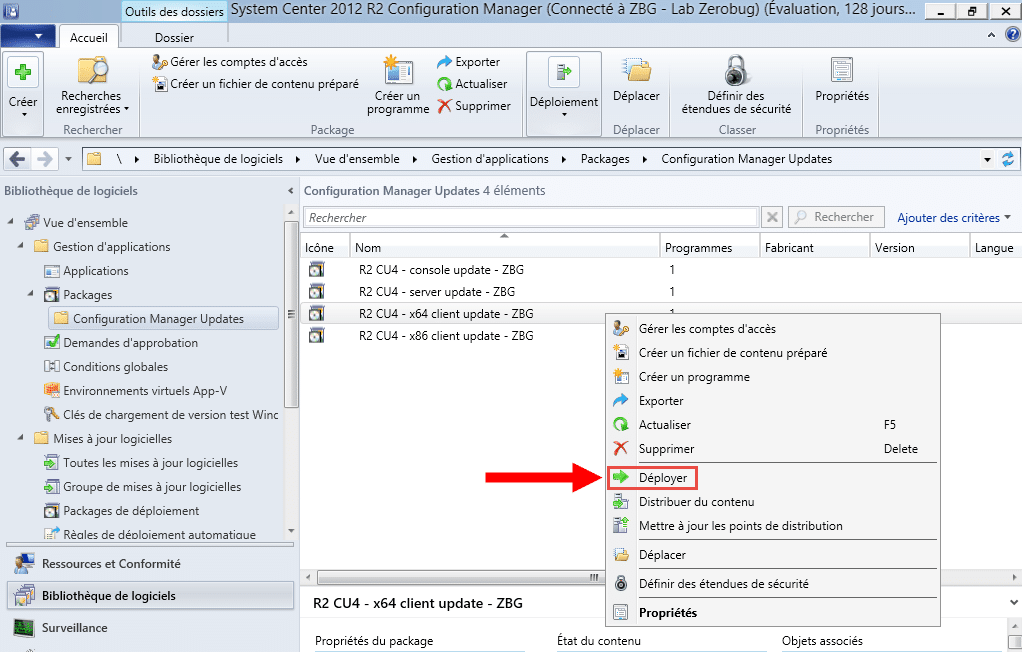Click the Déplacer folder icon in ribbon

636,73
